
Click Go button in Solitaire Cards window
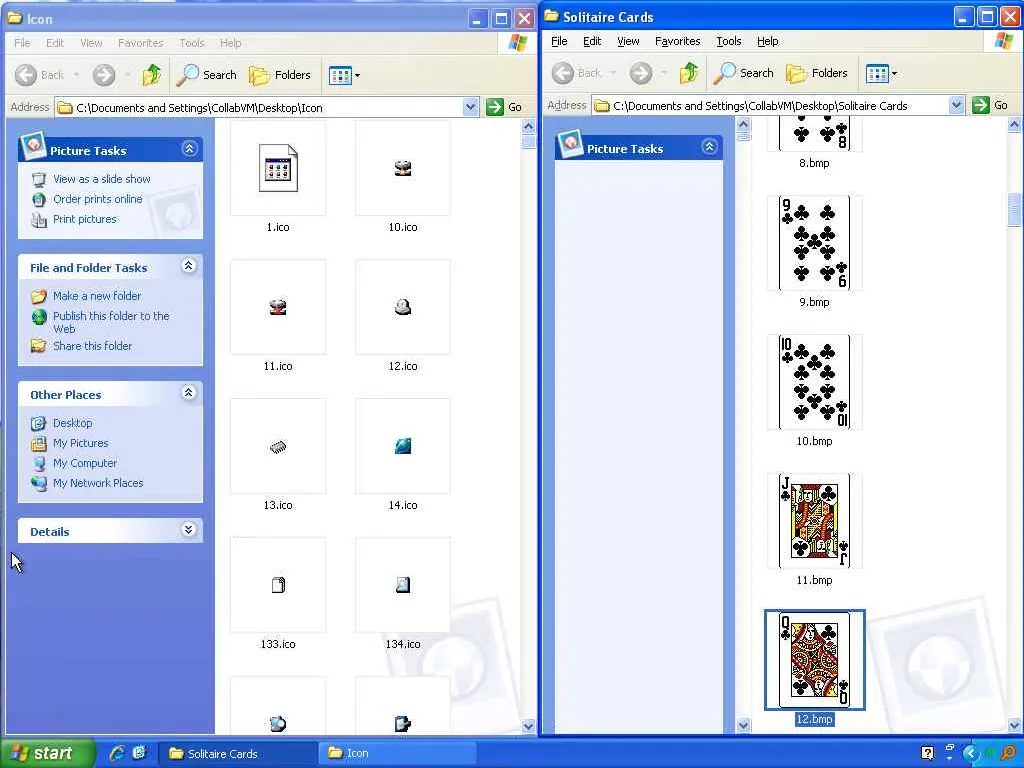coord(991,105)
